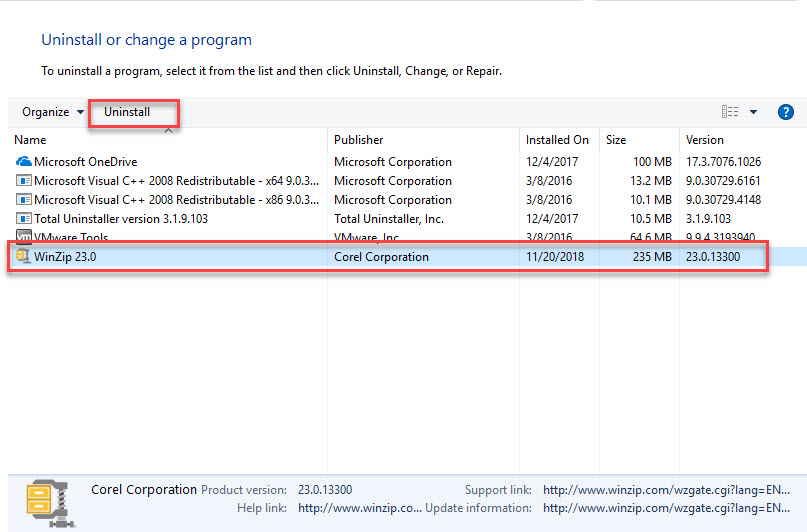This screenshot has height=532, width=807.
Task: Sort by the Version column header
Action: pos(705,140)
